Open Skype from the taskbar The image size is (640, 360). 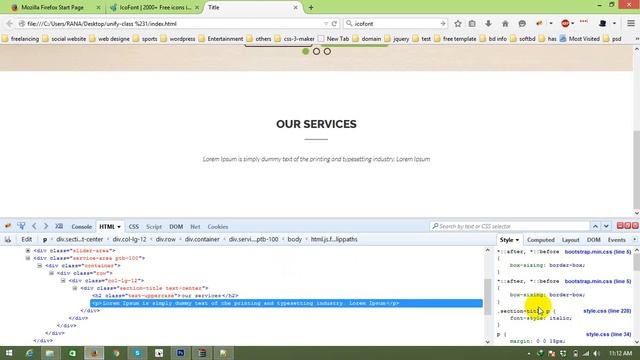click(138, 353)
